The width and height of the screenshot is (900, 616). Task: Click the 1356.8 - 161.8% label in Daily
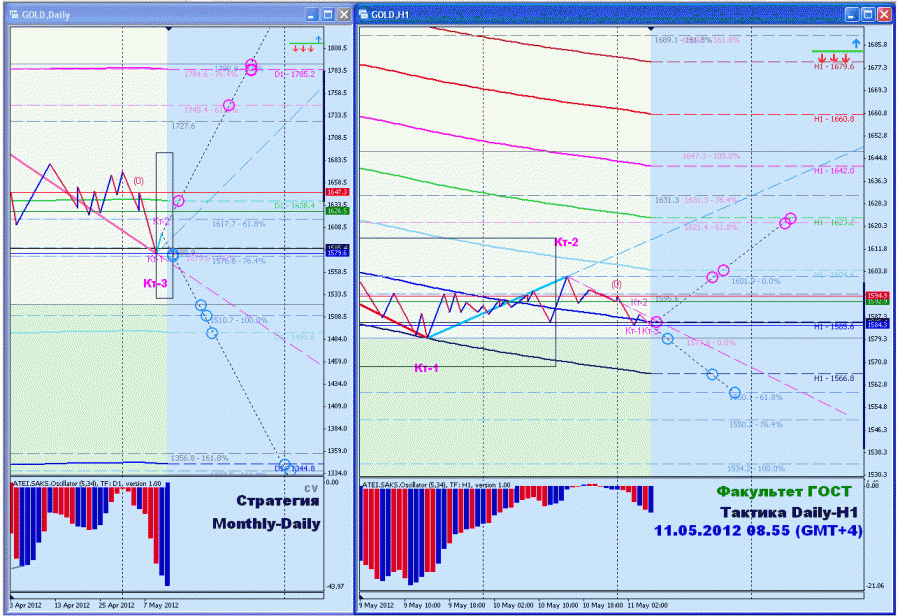tap(200, 458)
